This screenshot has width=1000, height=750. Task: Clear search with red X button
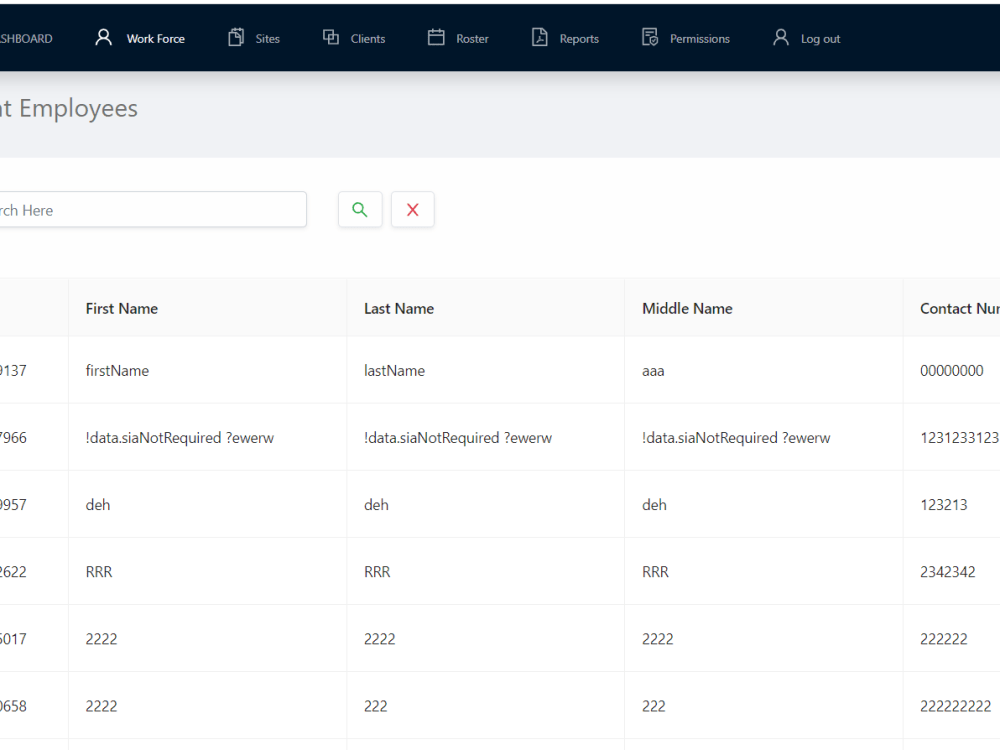coord(413,209)
